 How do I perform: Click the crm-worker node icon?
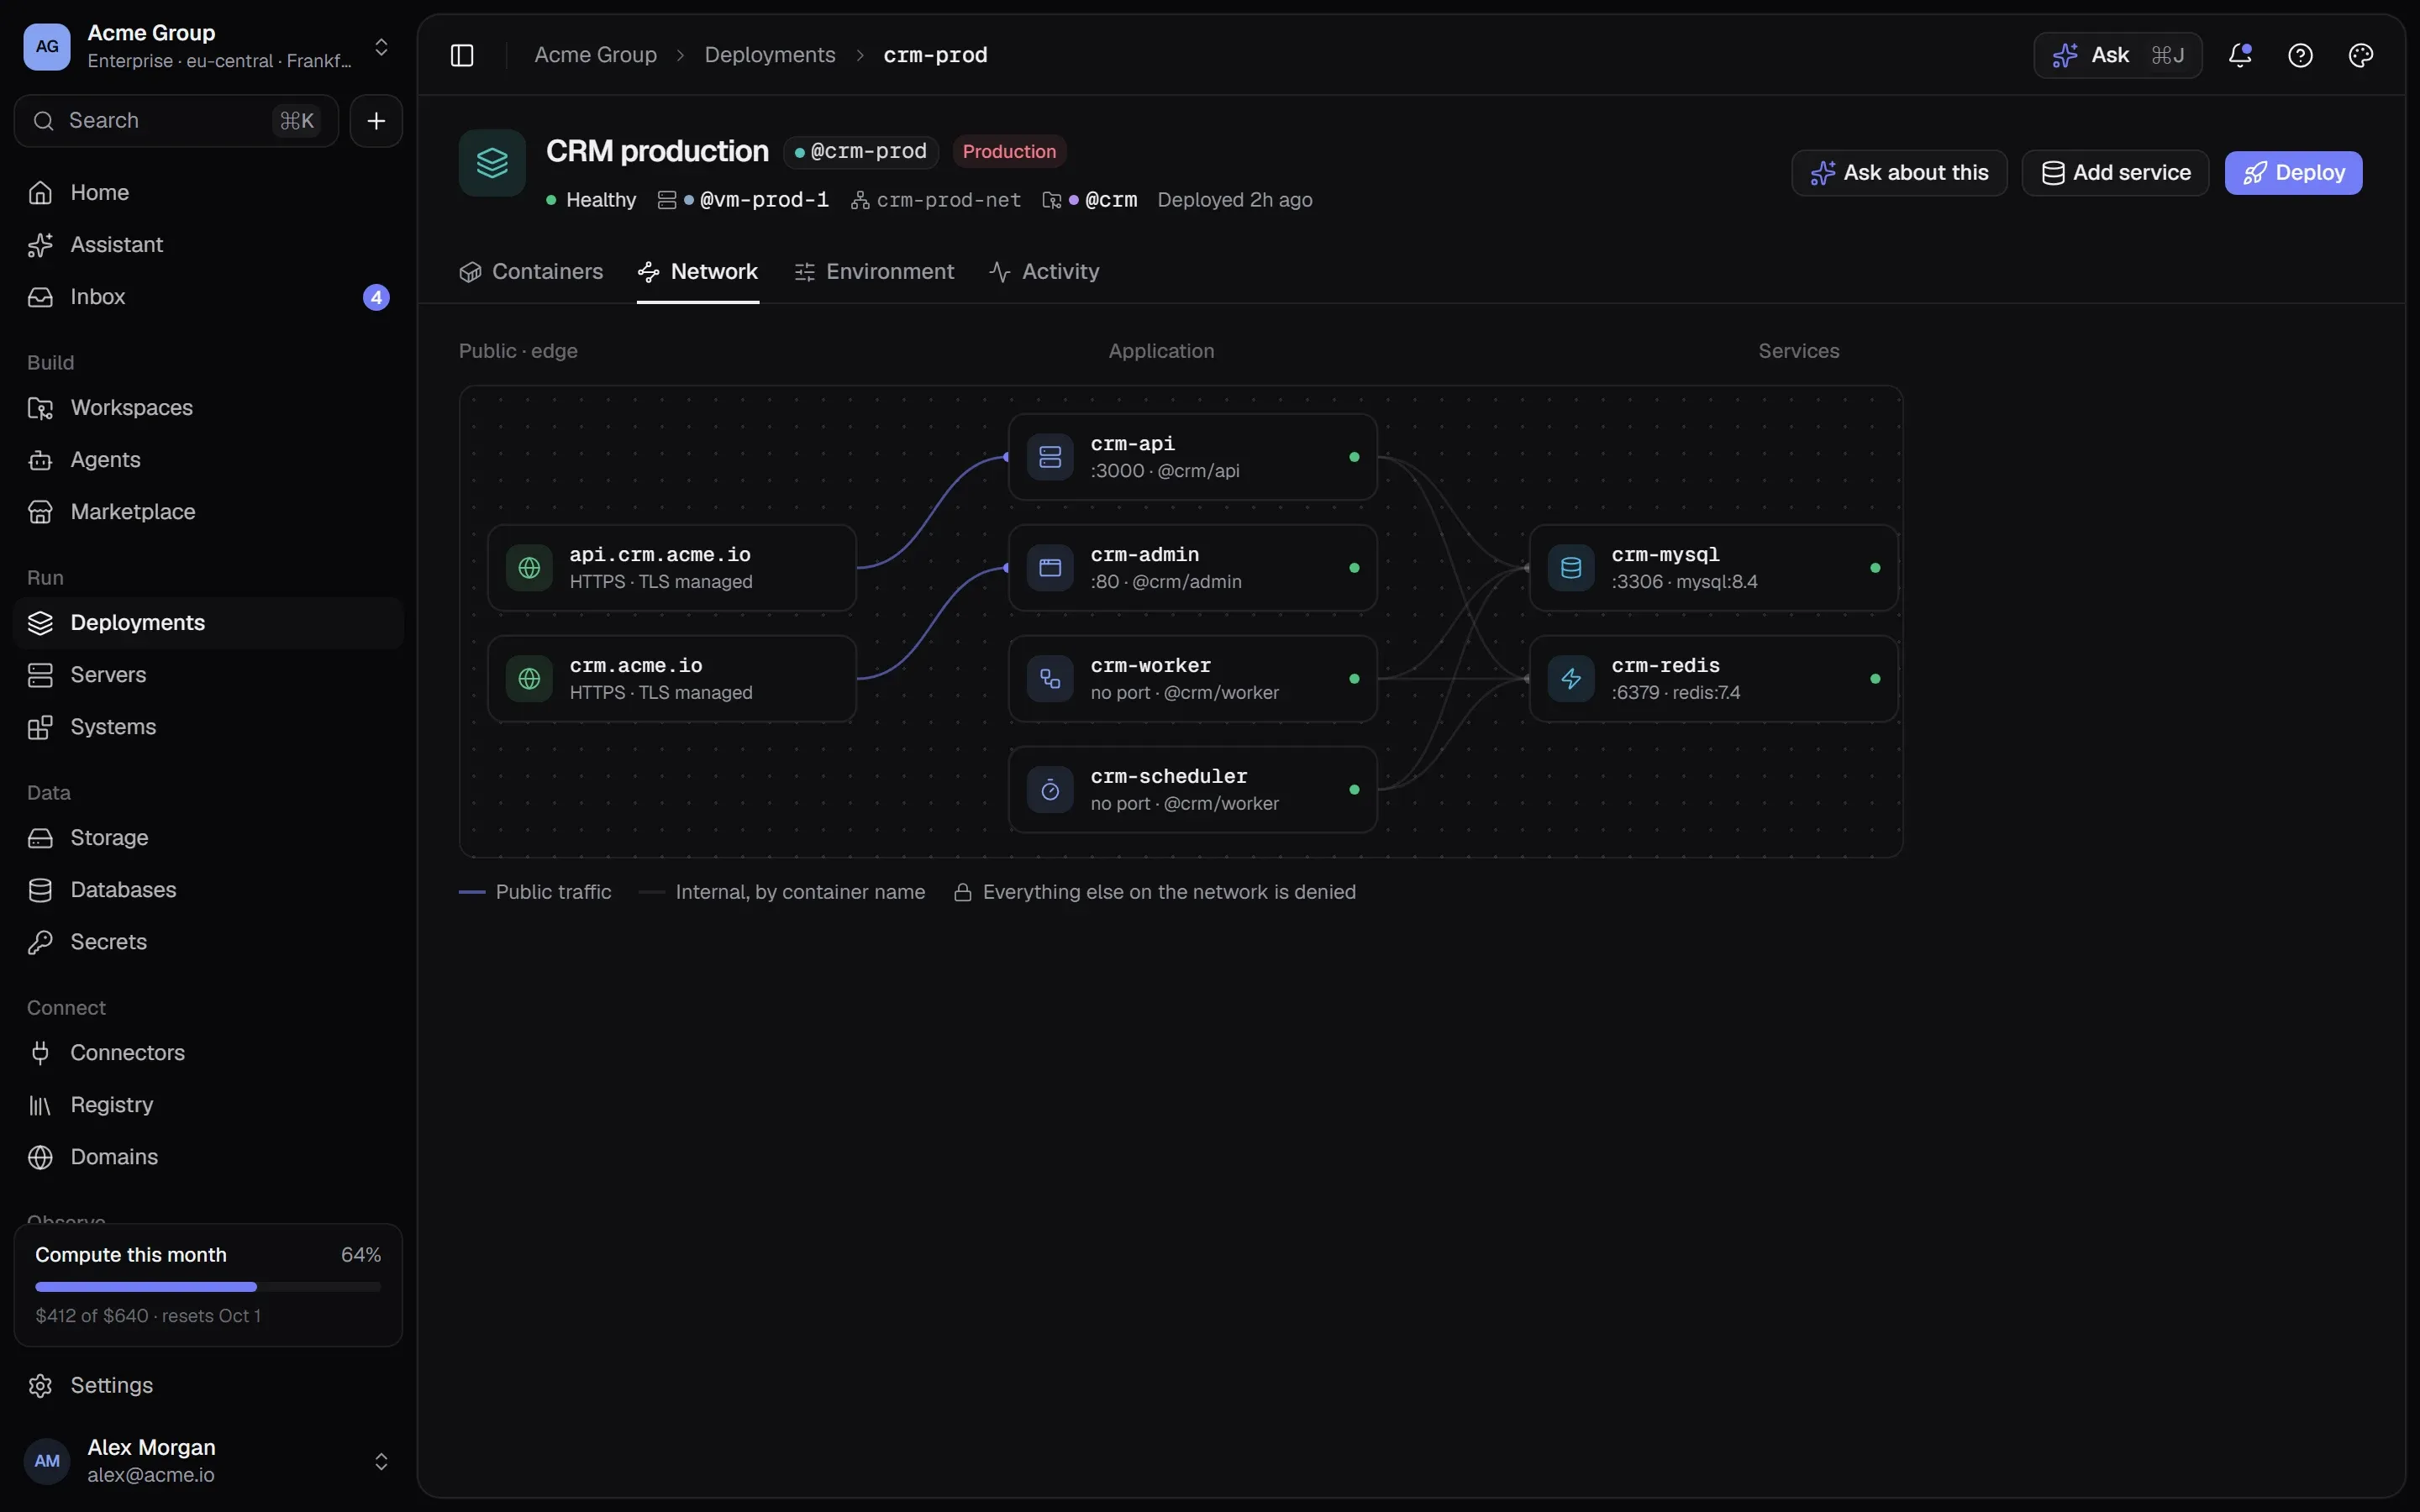[1050, 679]
